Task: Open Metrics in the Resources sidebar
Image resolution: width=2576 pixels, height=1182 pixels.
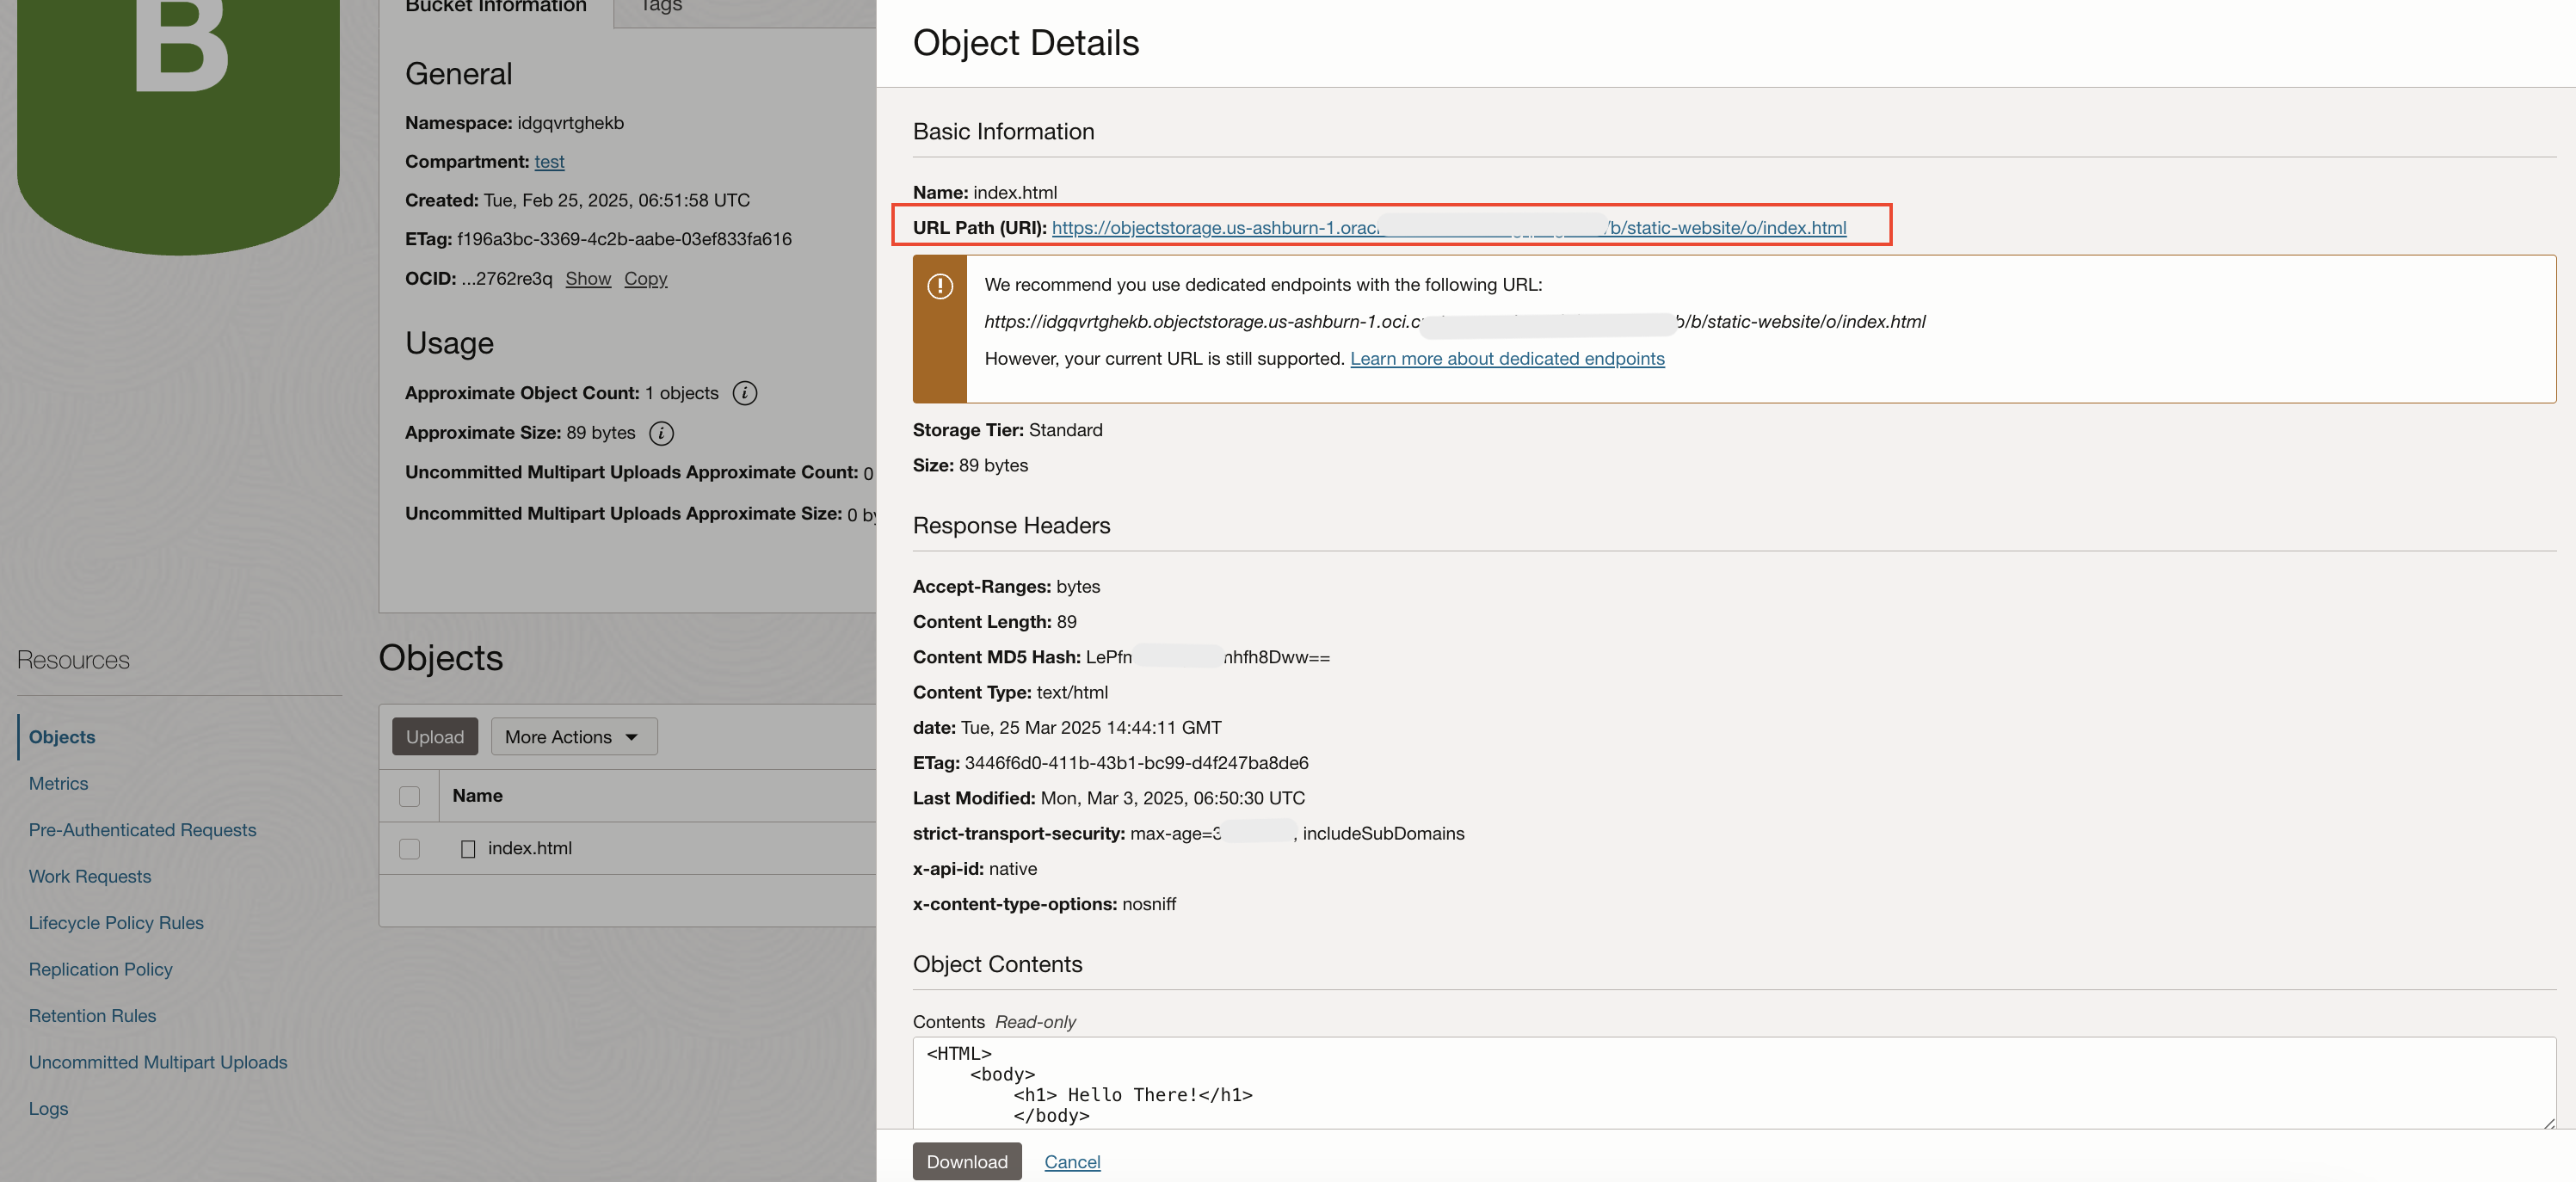Action: tap(58, 783)
